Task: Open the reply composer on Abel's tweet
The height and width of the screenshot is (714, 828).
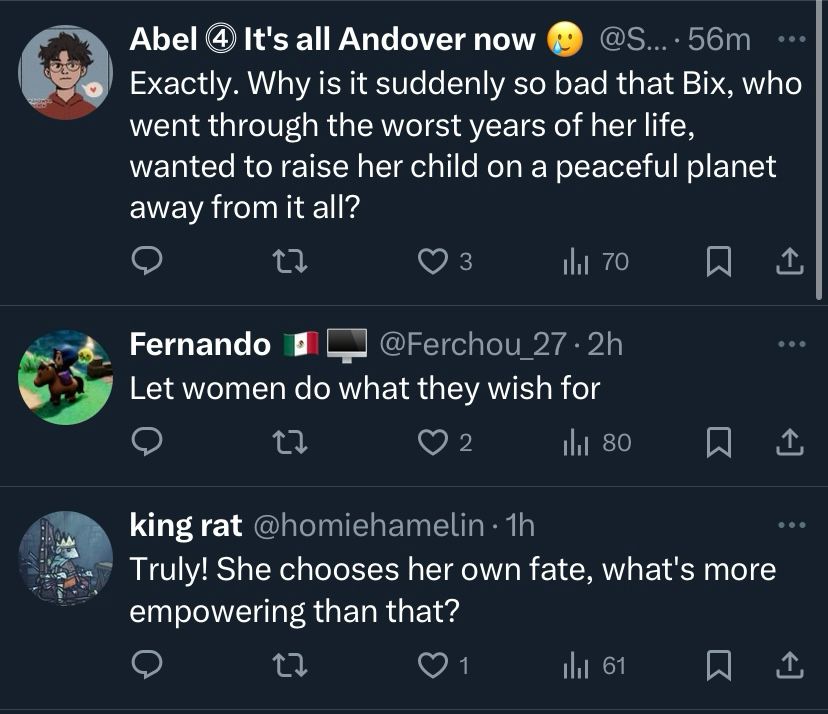Action: (x=148, y=261)
